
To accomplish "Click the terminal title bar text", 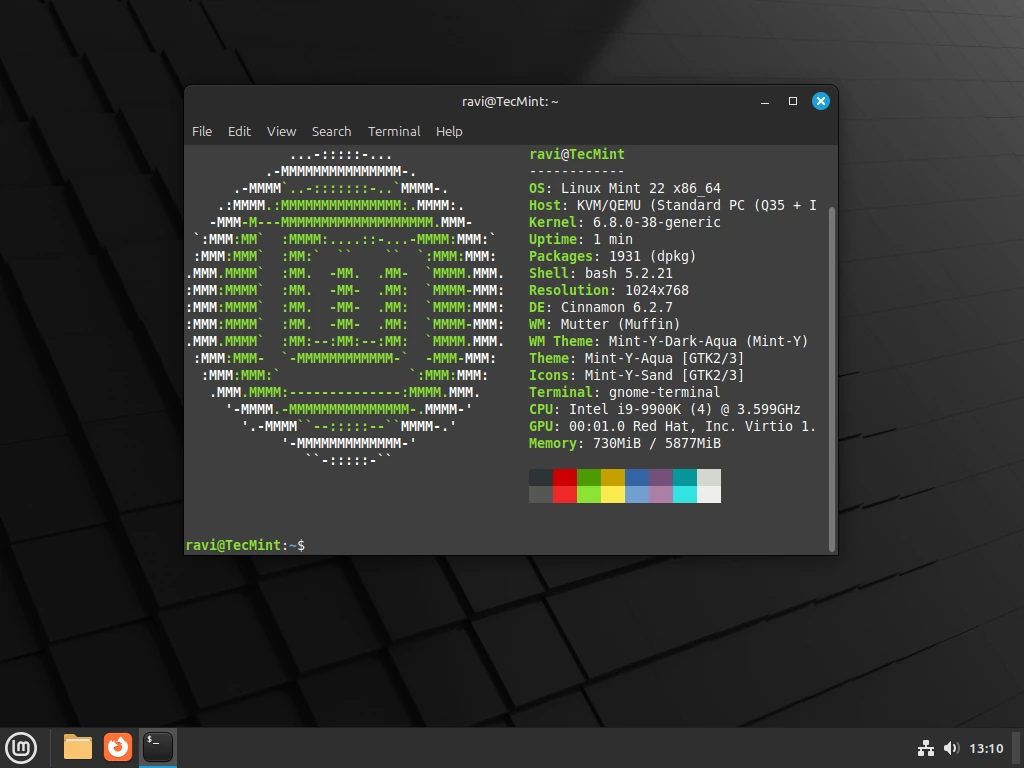I will coord(510,101).
